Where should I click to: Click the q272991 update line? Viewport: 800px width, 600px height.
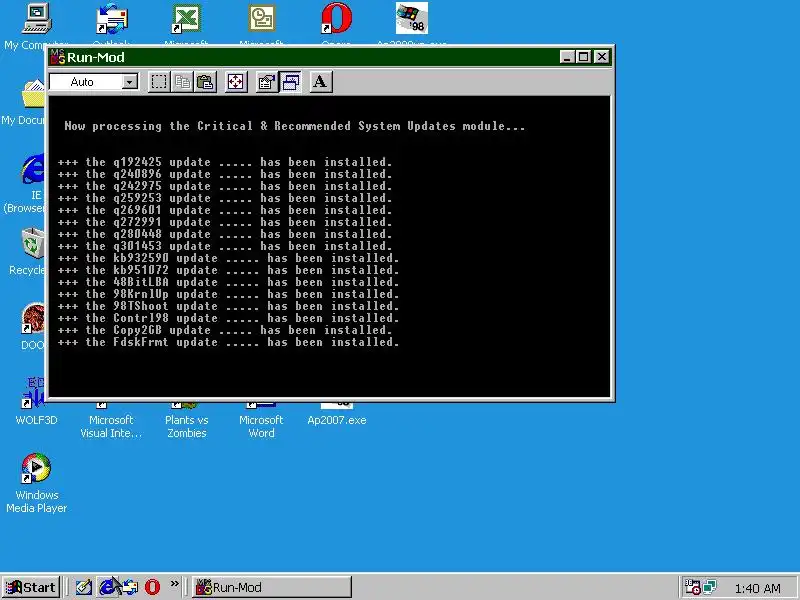point(225,222)
